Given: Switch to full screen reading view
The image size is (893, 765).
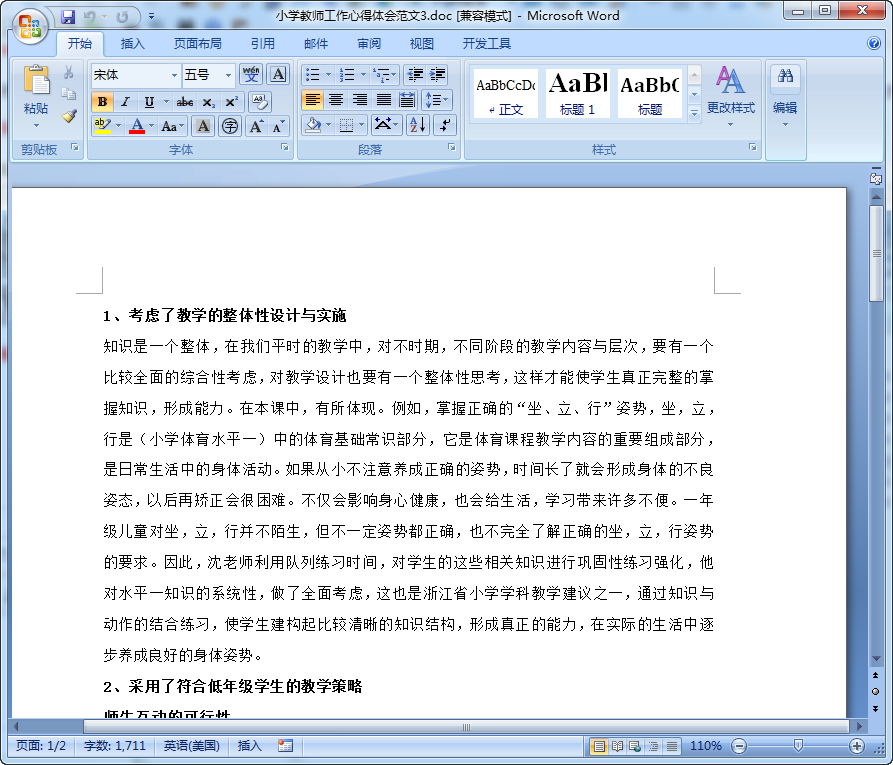Looking at the screenshot, I should pos(617,746).
